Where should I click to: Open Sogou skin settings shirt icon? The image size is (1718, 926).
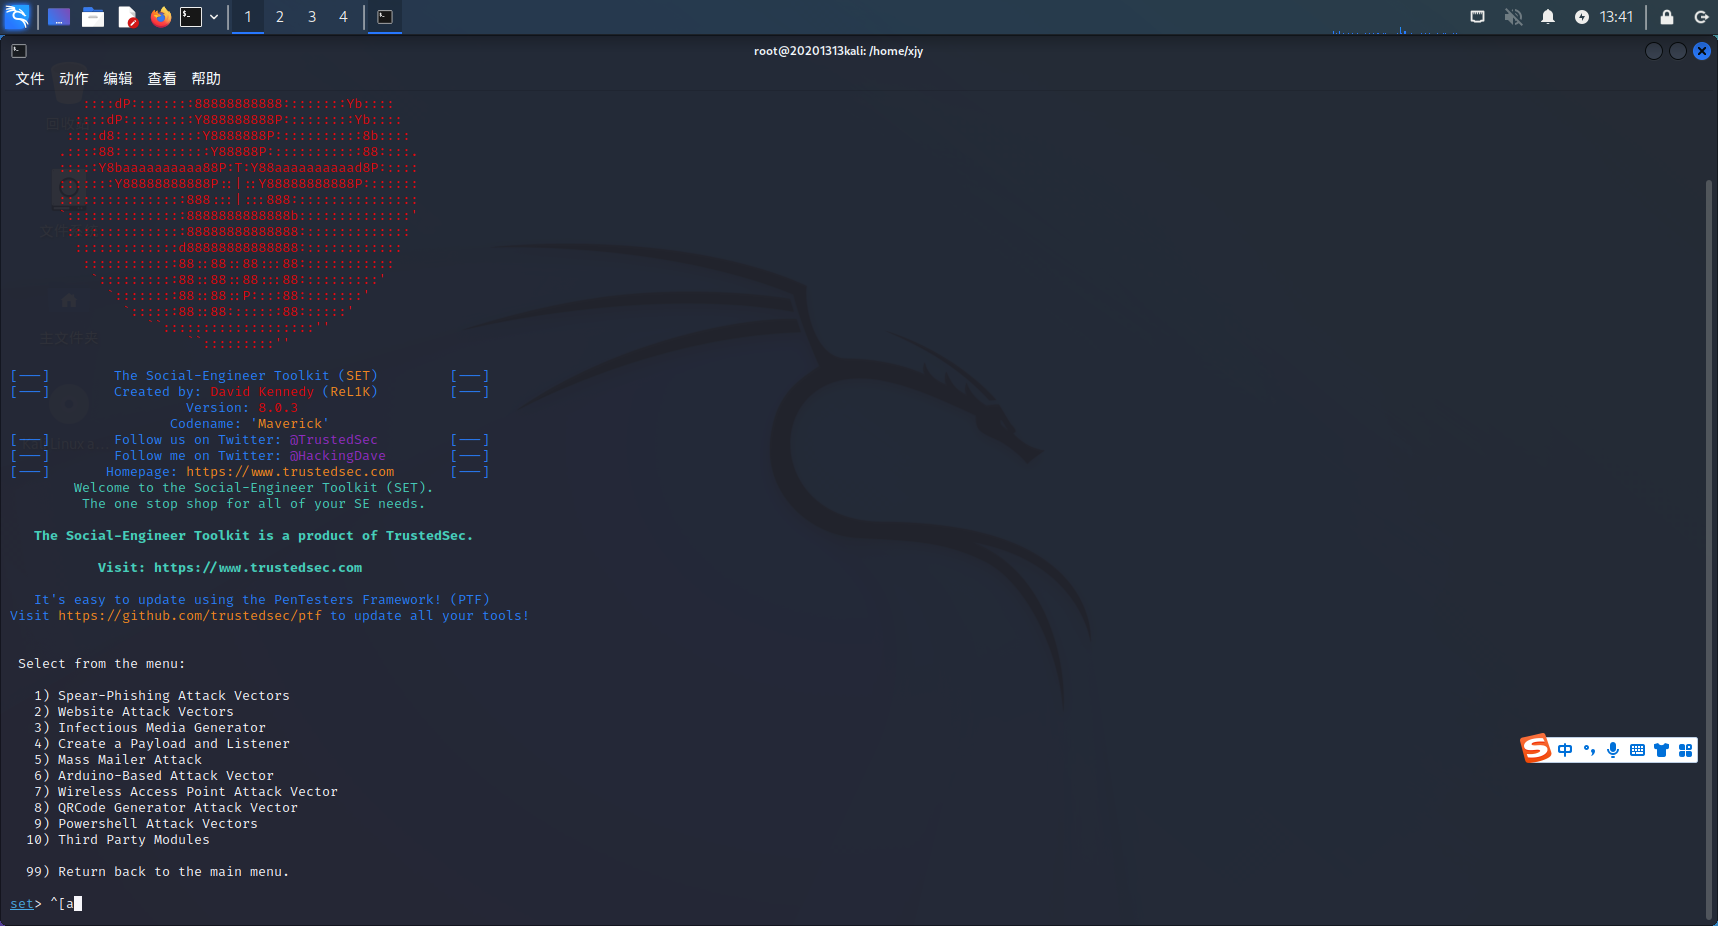(1661, 750)
